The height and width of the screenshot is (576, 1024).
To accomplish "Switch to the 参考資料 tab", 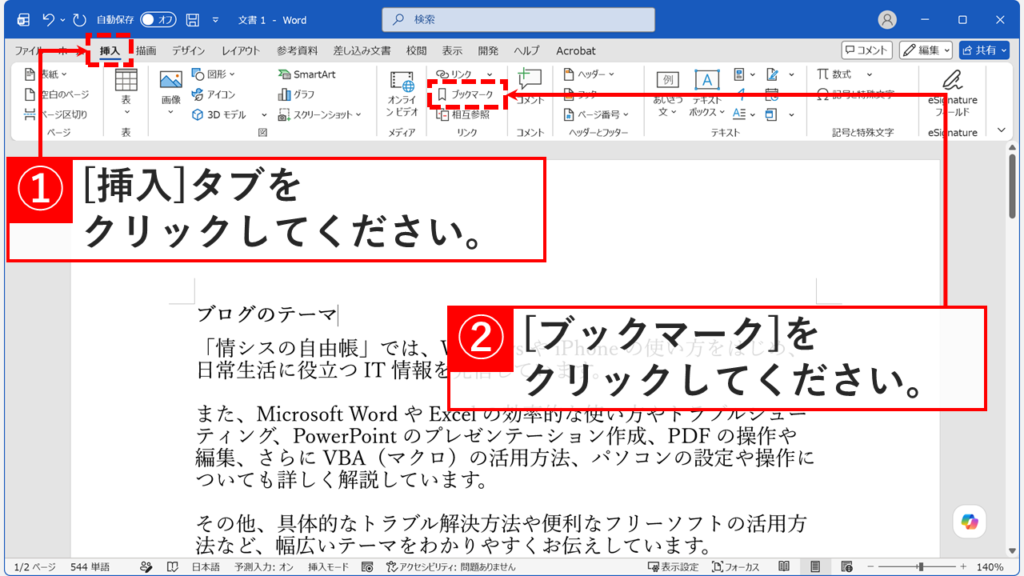I will [x=297, y=50].
